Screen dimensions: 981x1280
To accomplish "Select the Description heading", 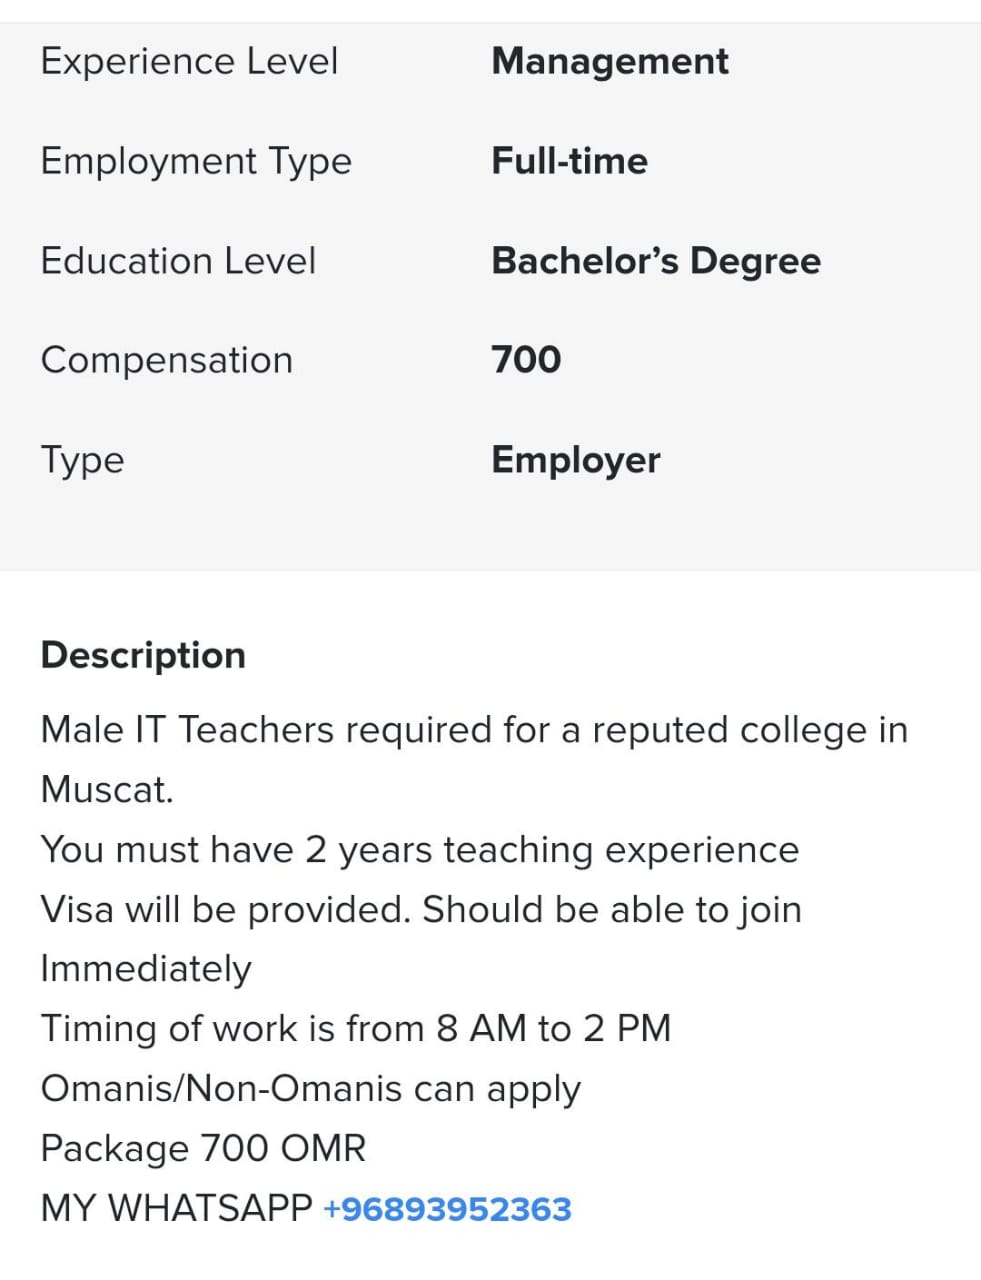I will [143, 655].
